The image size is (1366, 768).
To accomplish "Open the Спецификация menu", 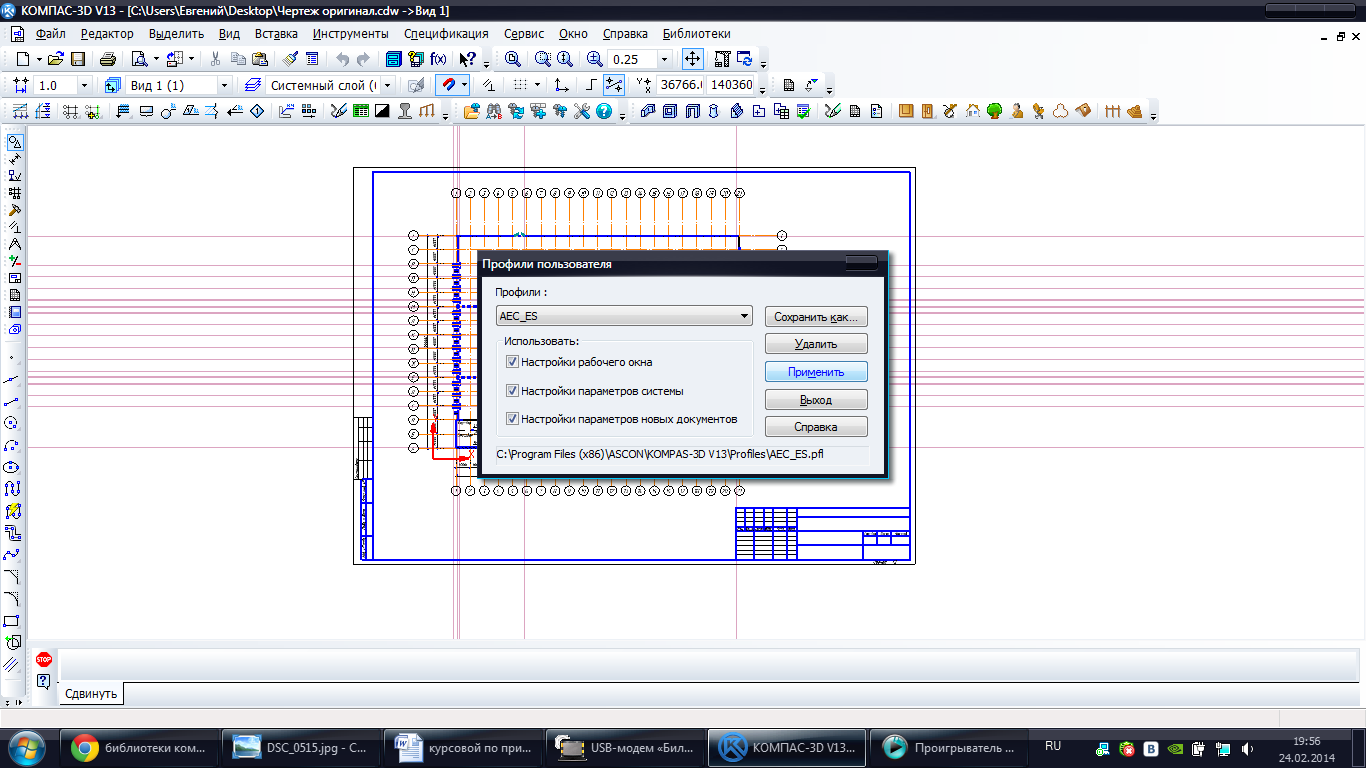I will click(446, 34).
